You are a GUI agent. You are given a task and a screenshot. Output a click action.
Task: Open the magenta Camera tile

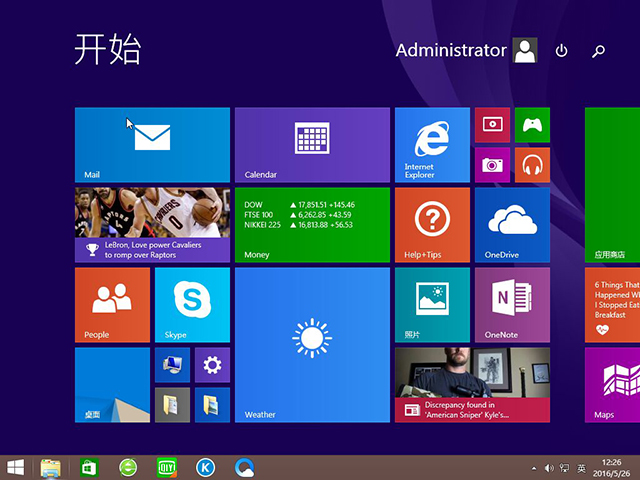492,165
